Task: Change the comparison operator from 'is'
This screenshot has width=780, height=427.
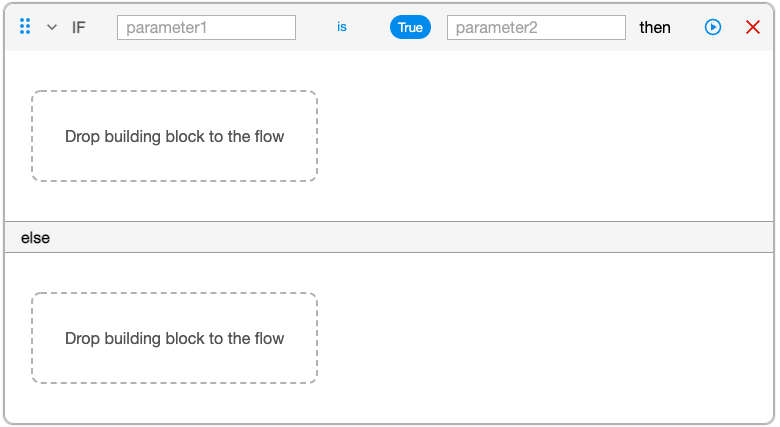Action: click(342, 27)
